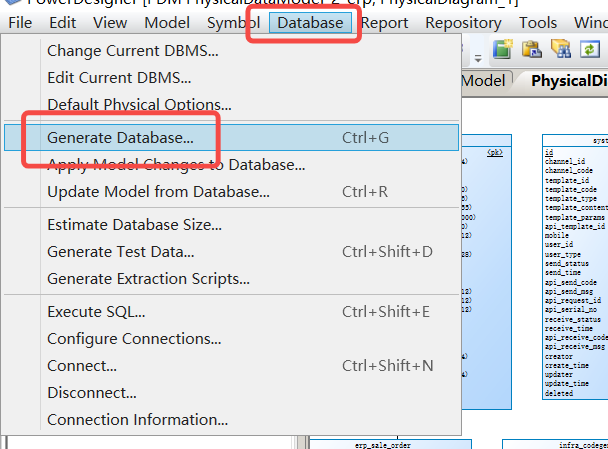Click the clipboard paste-as-shortcut toolbar icon
The image size is (608, 449).
[x=532, y=49]
